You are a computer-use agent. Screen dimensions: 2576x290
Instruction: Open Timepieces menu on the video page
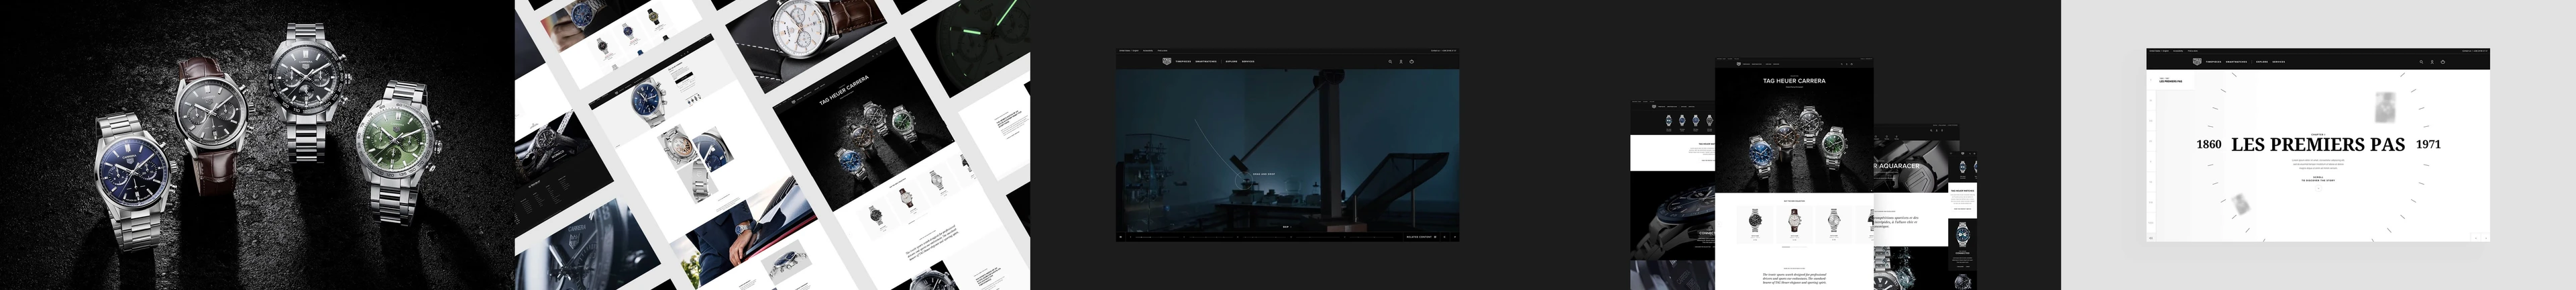point(1184,61)
